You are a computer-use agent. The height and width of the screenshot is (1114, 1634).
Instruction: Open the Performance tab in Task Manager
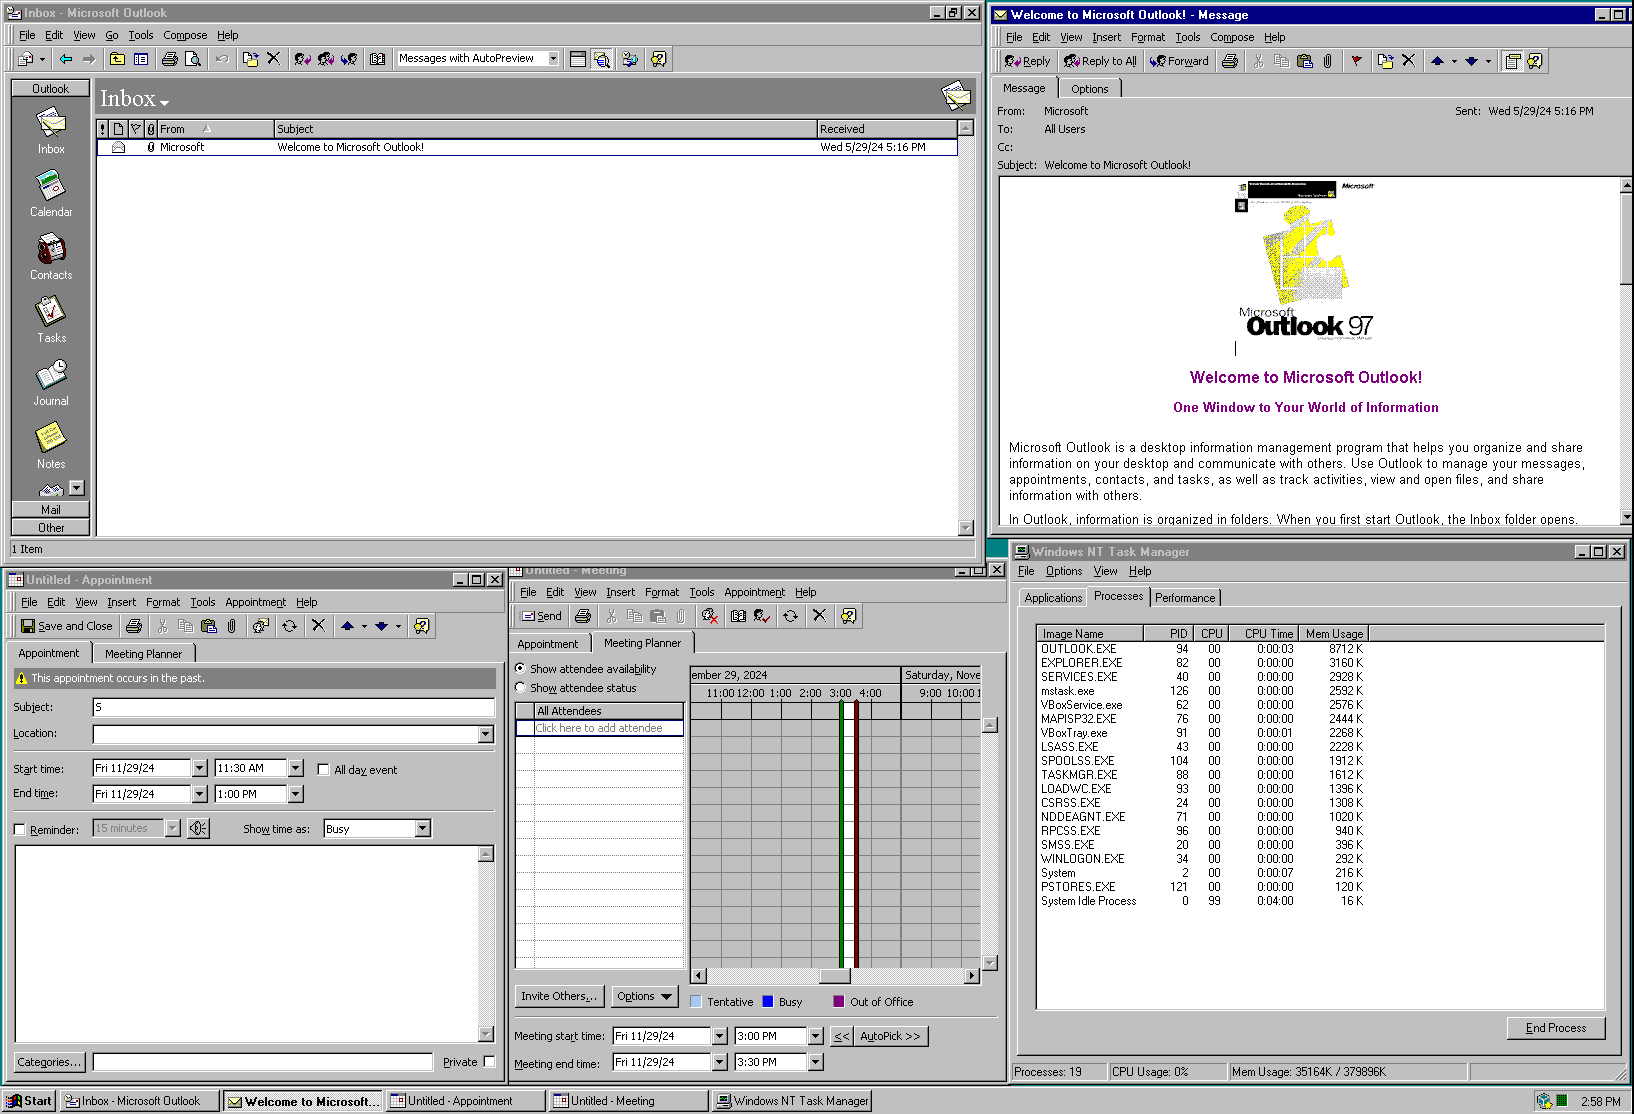(x=1185, y=598)
